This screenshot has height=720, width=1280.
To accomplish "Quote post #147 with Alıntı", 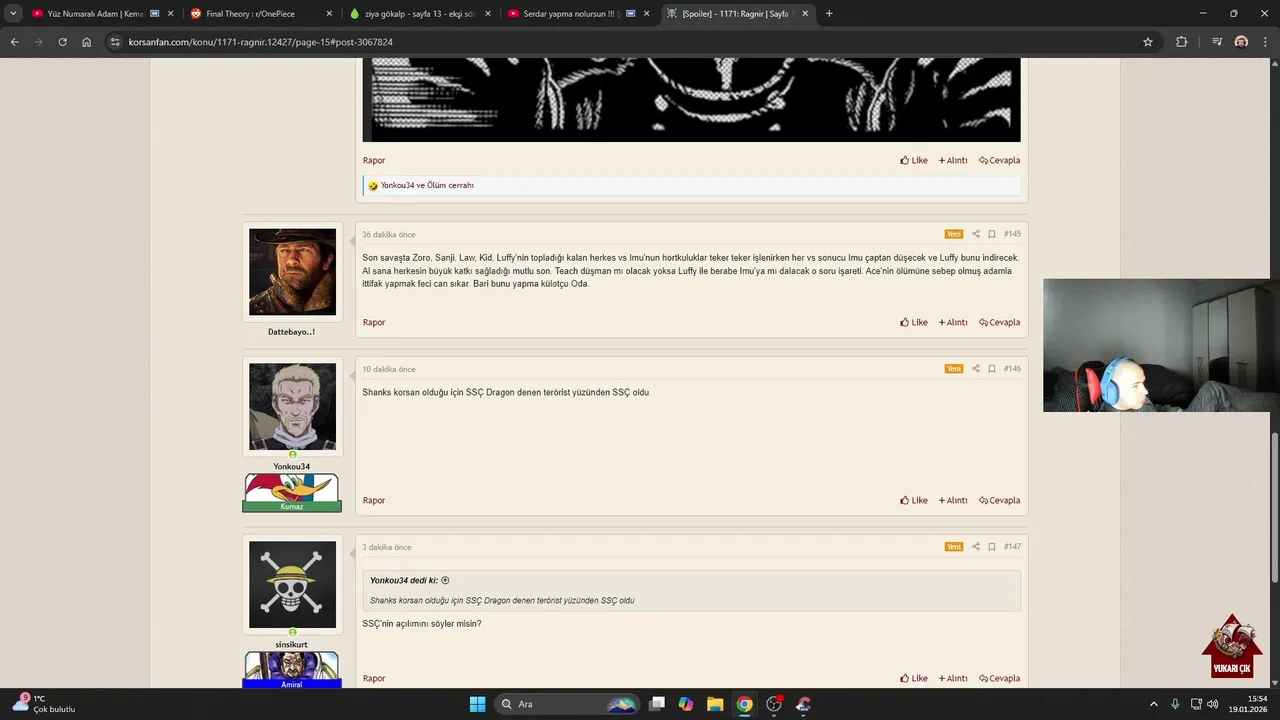I will point(953,678).
